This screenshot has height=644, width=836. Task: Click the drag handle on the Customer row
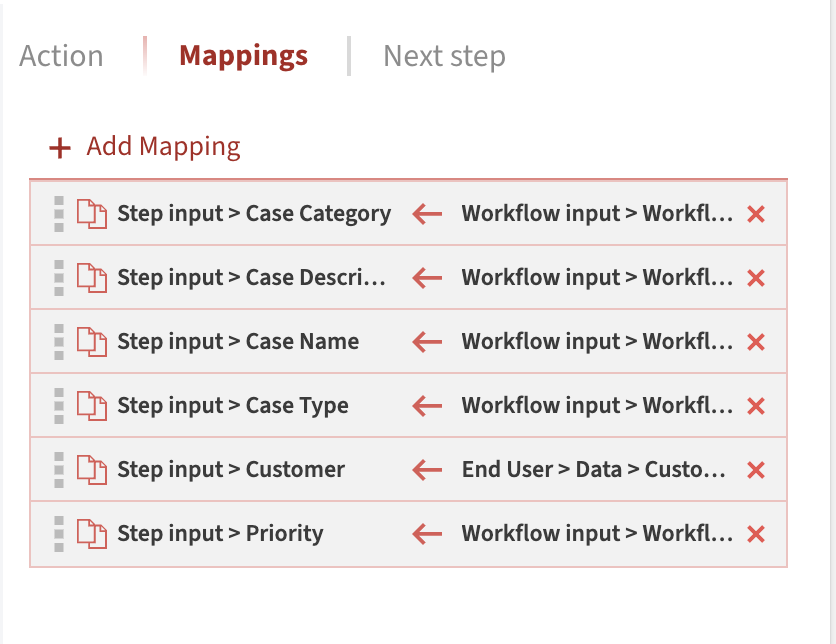click(59, 469)
